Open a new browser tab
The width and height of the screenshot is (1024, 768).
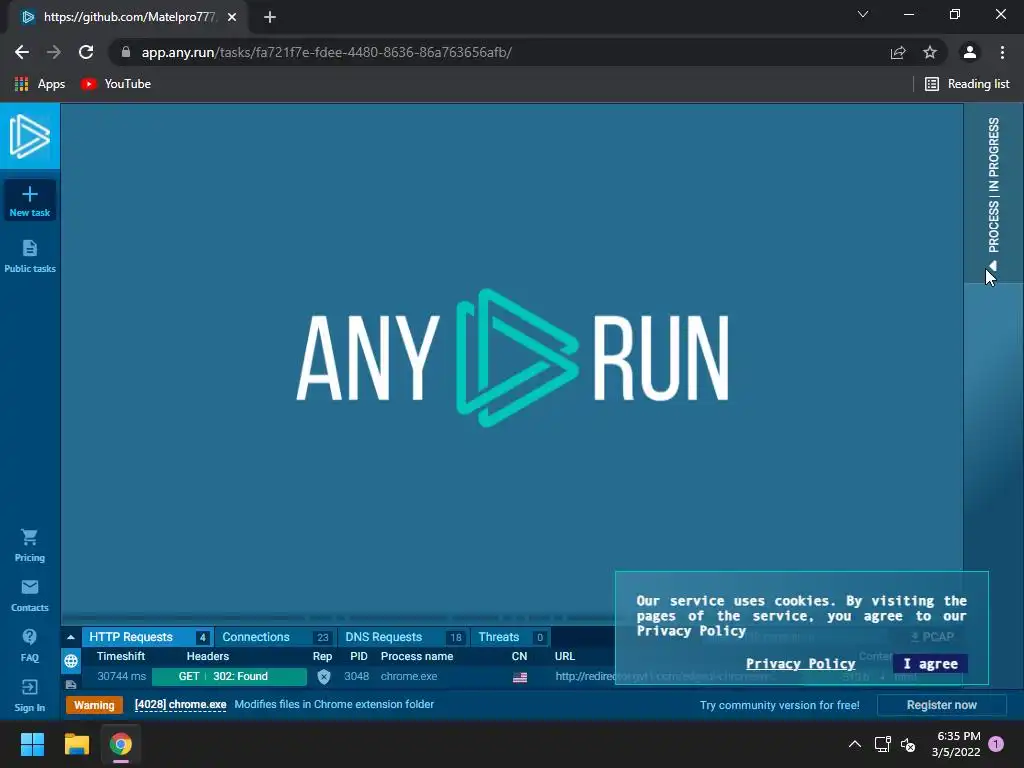(270, 17)
